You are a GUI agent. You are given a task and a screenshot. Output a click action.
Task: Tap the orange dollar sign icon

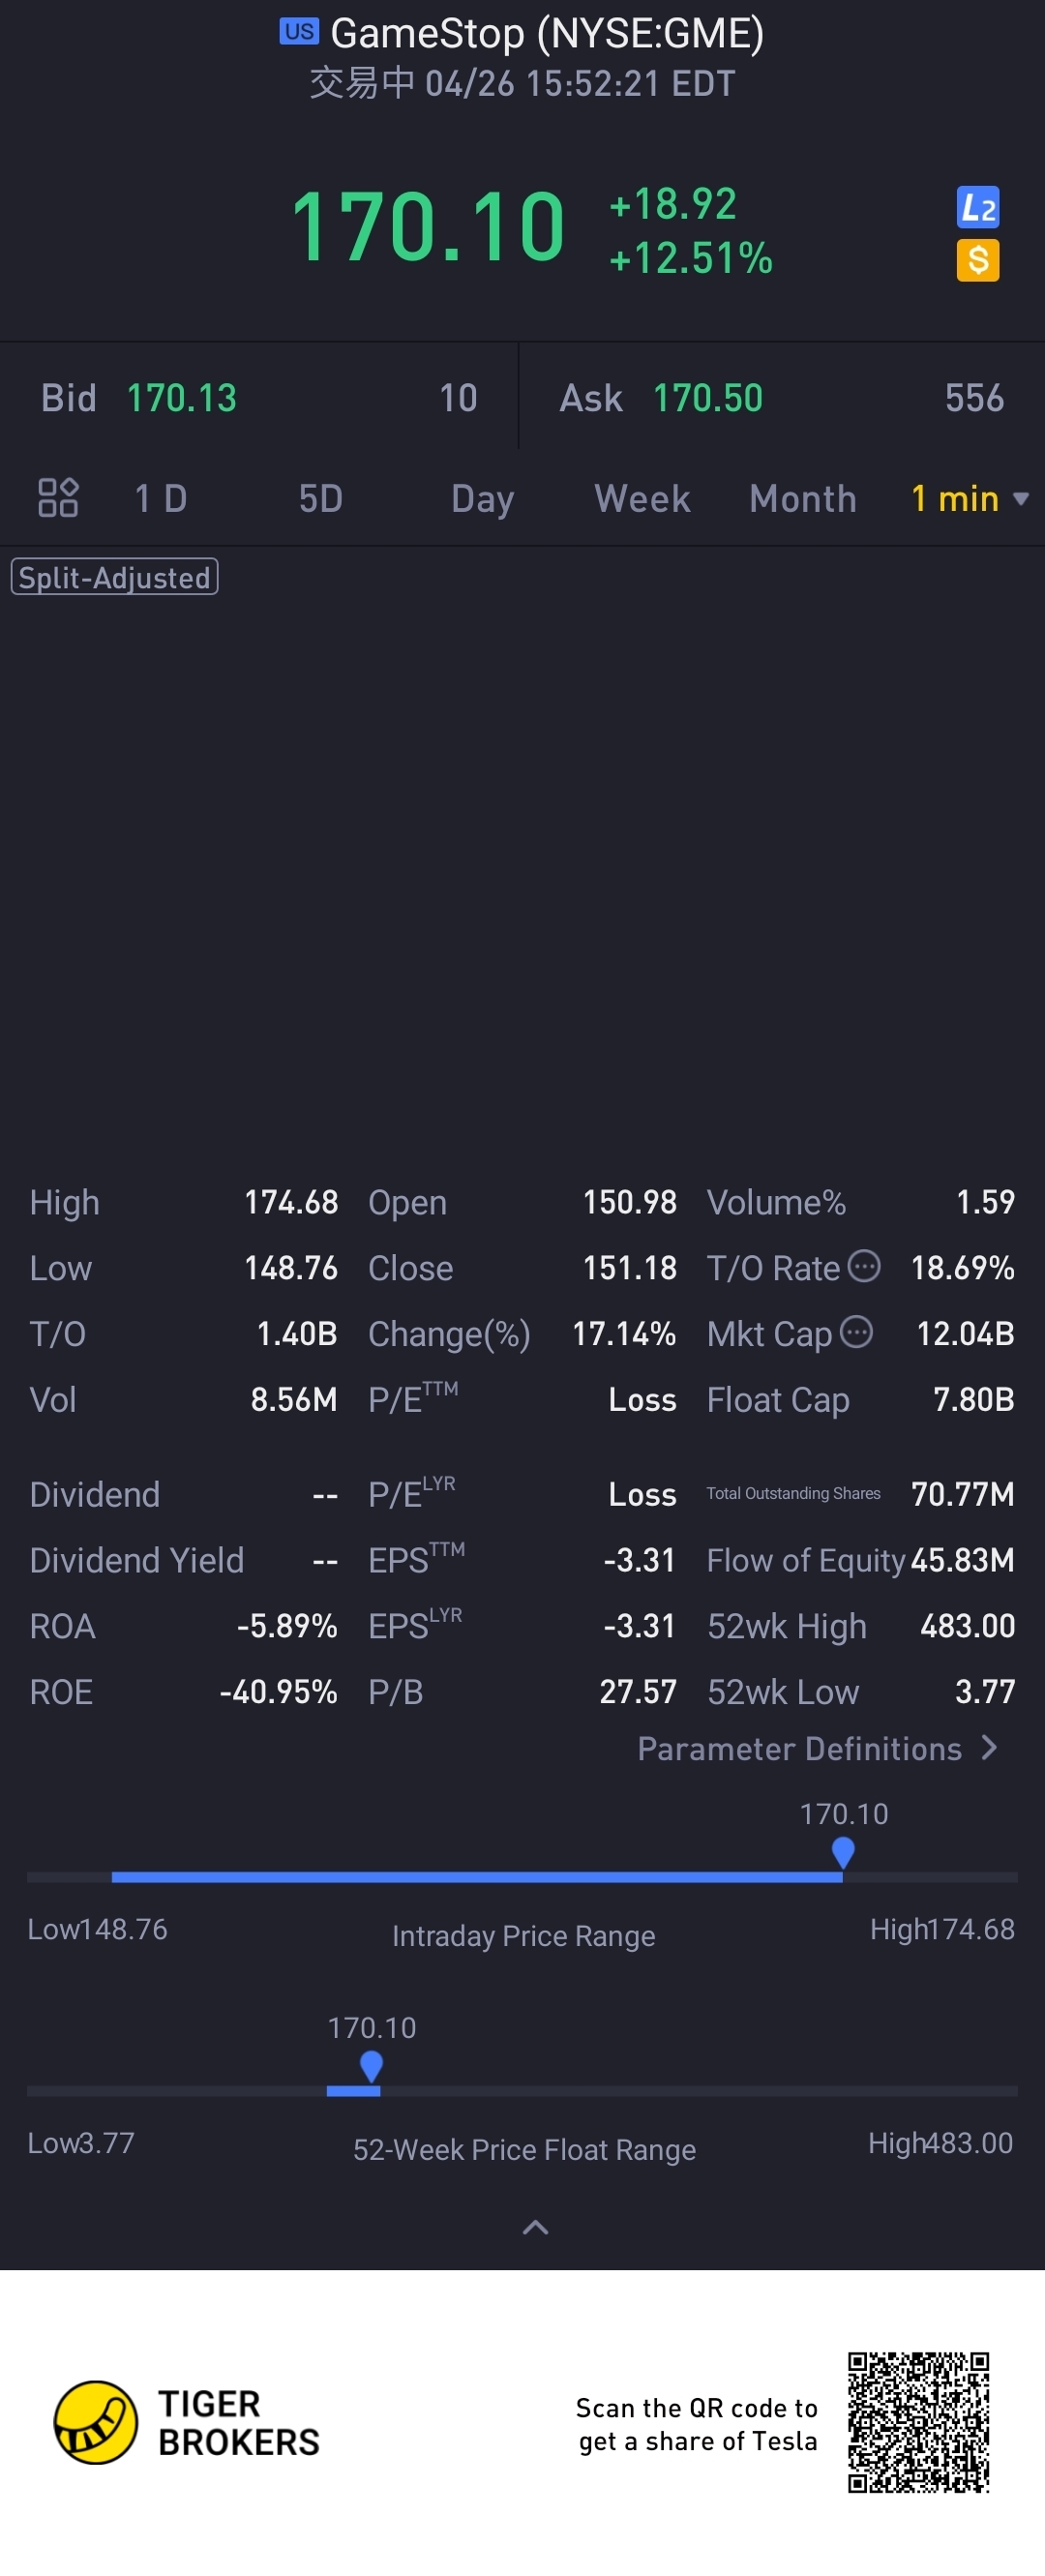tap(977, 260)
